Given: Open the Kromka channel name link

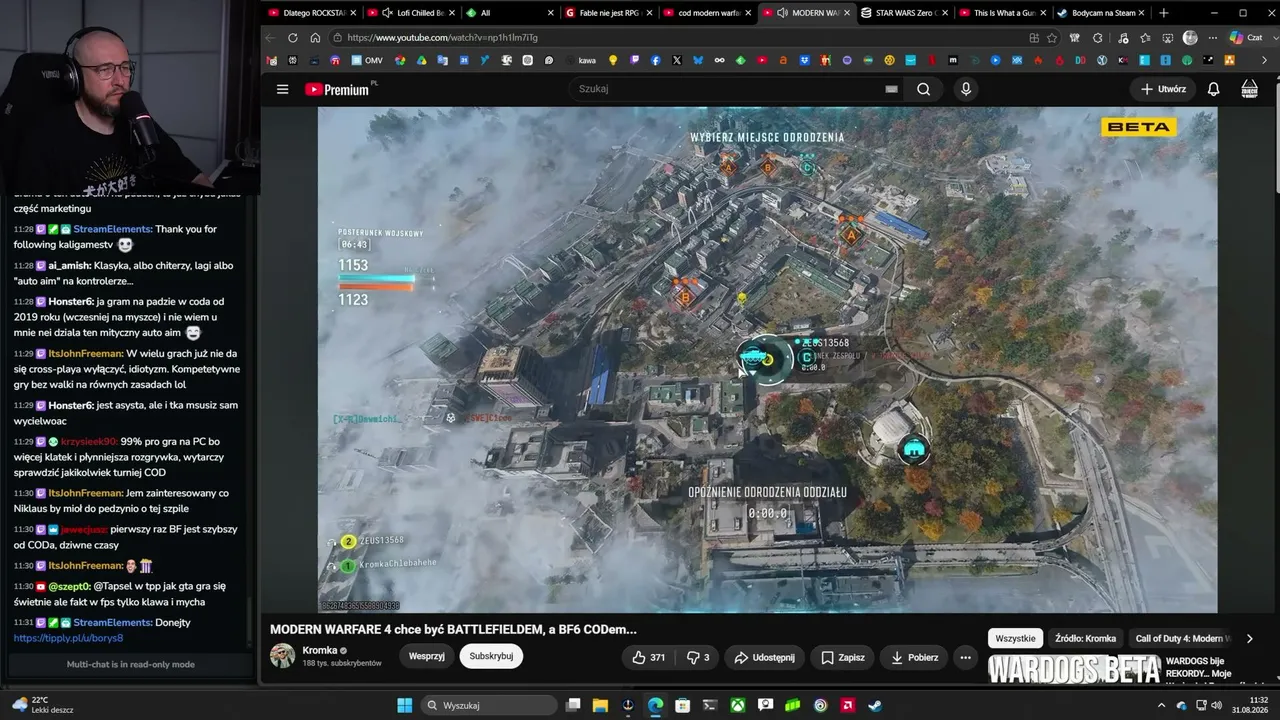Looking at the screenshot, I should (x=320, y=650).
